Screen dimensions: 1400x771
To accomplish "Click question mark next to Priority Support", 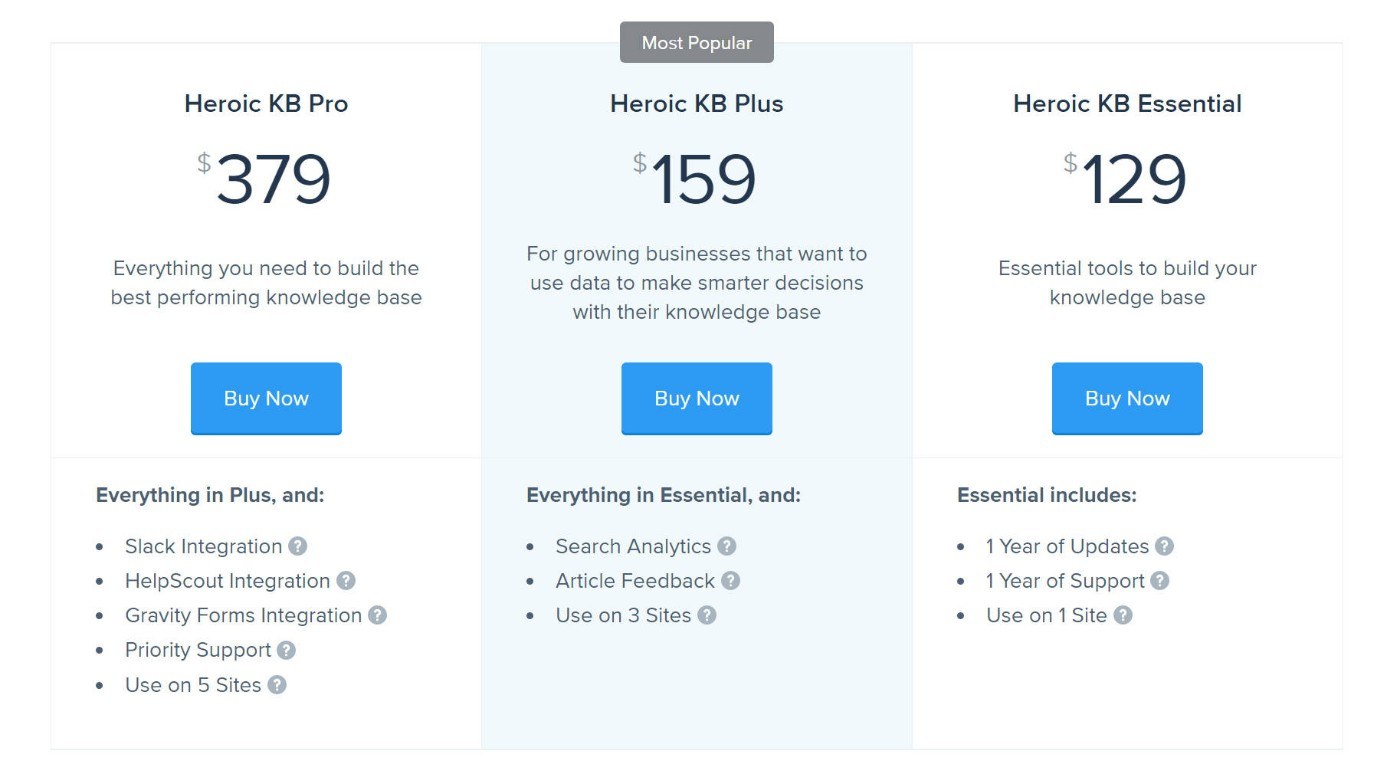I will point(286,650).
